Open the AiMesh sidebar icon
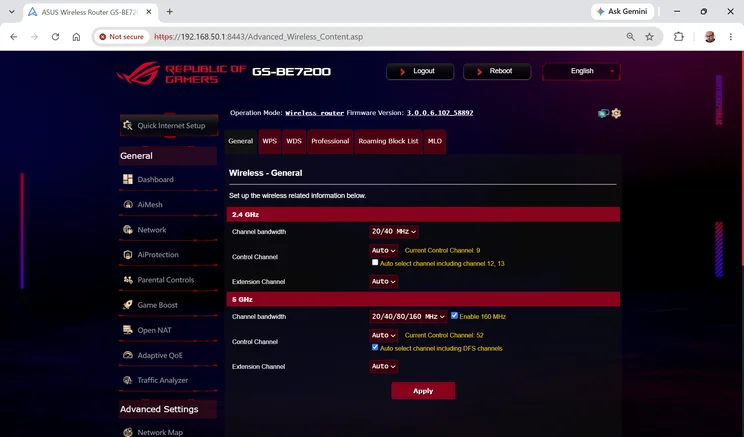This screenshot has width=744, height=437. pyautogui.click(x=128, y=205)
